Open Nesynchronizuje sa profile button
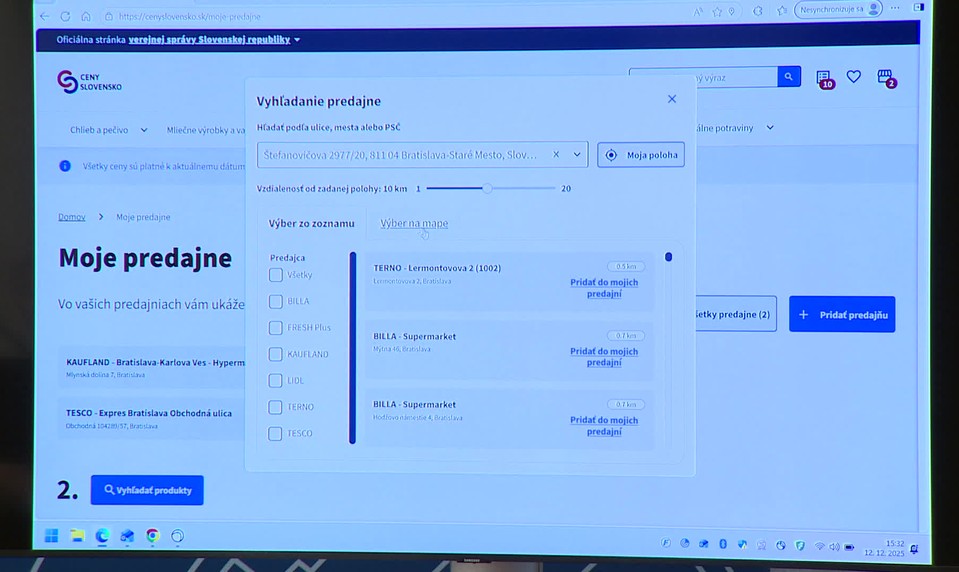The width and height of the screenshot is (959, 572). coord(839,9)
